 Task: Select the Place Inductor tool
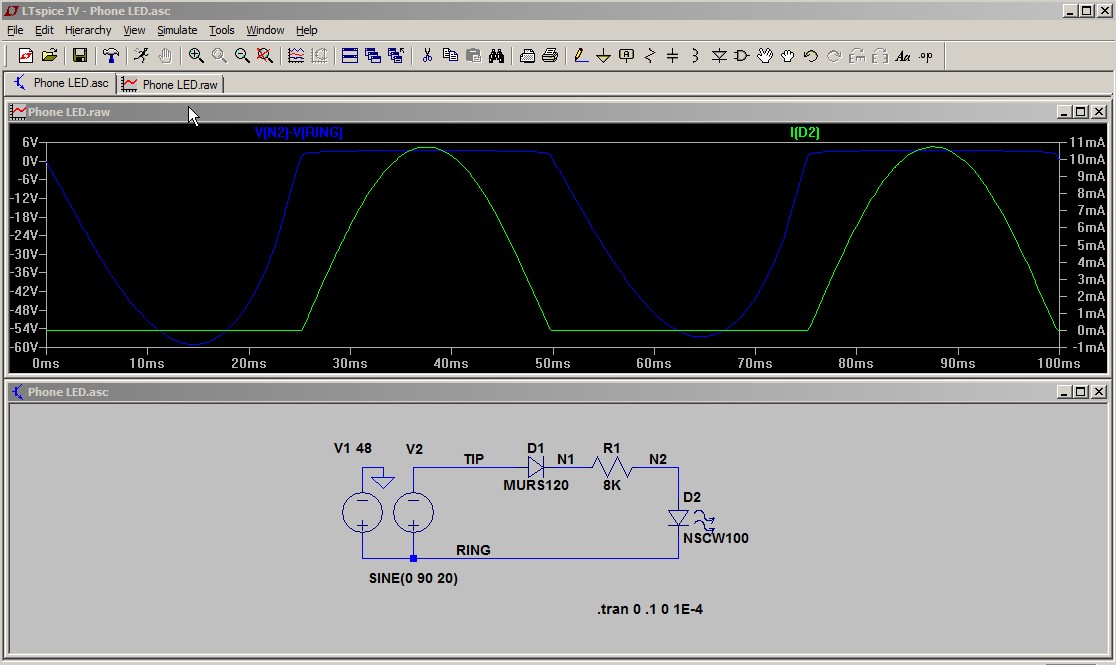click(x=695, y=56)
